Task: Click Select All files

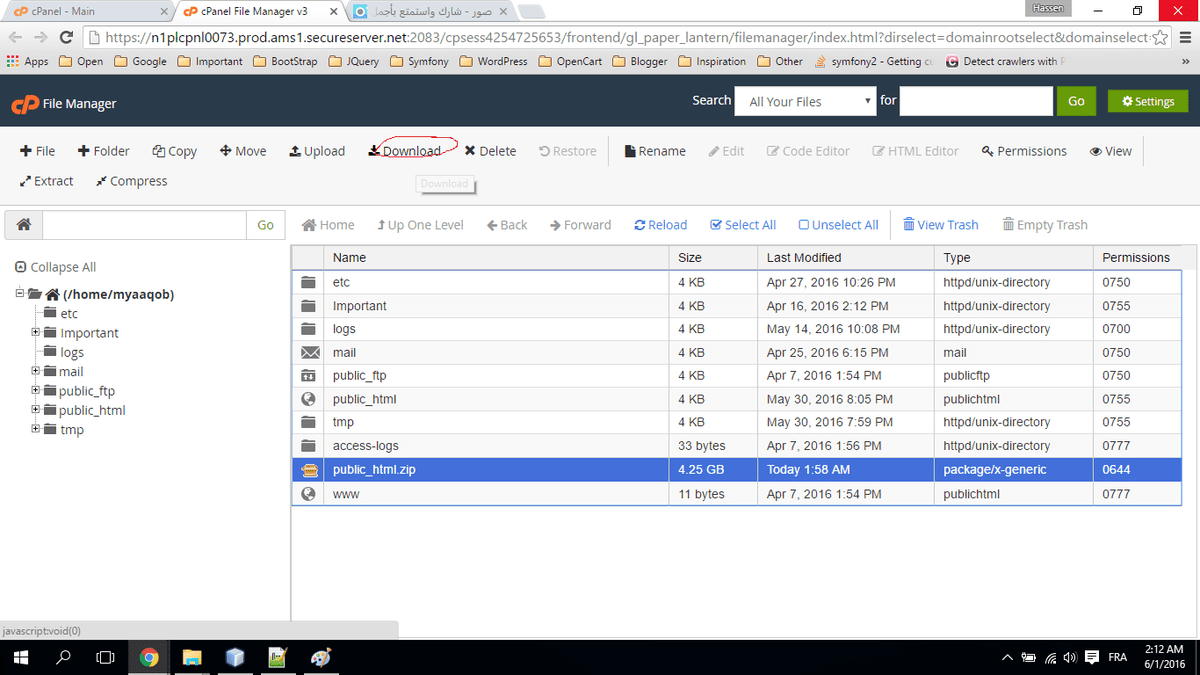Action: [743, 225]
